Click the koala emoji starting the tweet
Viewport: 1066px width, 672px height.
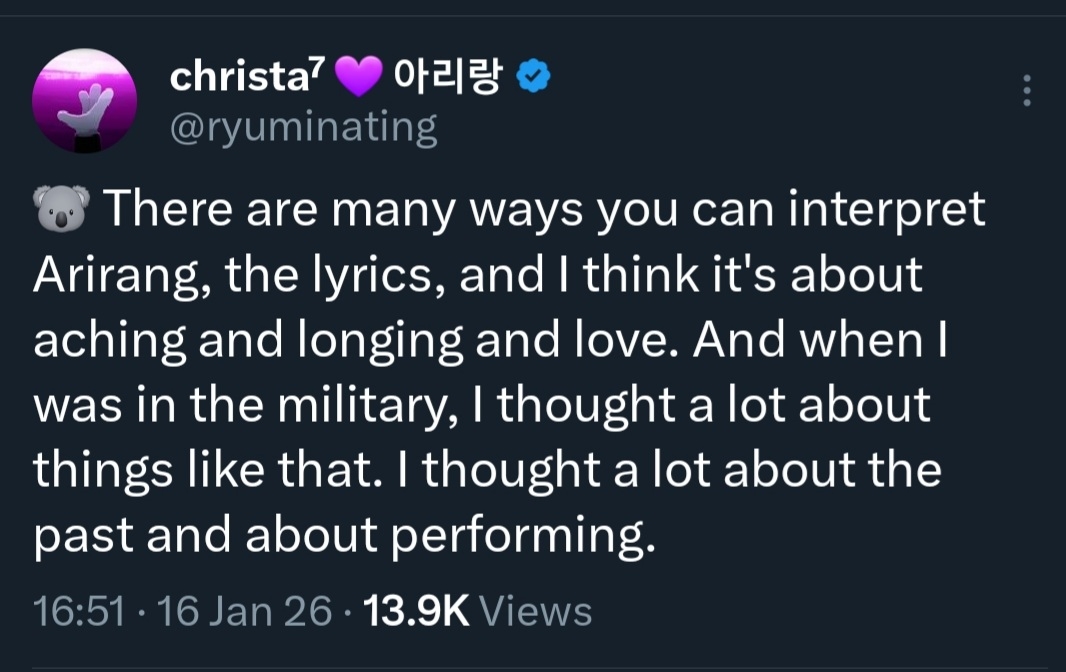(x=62, y=210)
